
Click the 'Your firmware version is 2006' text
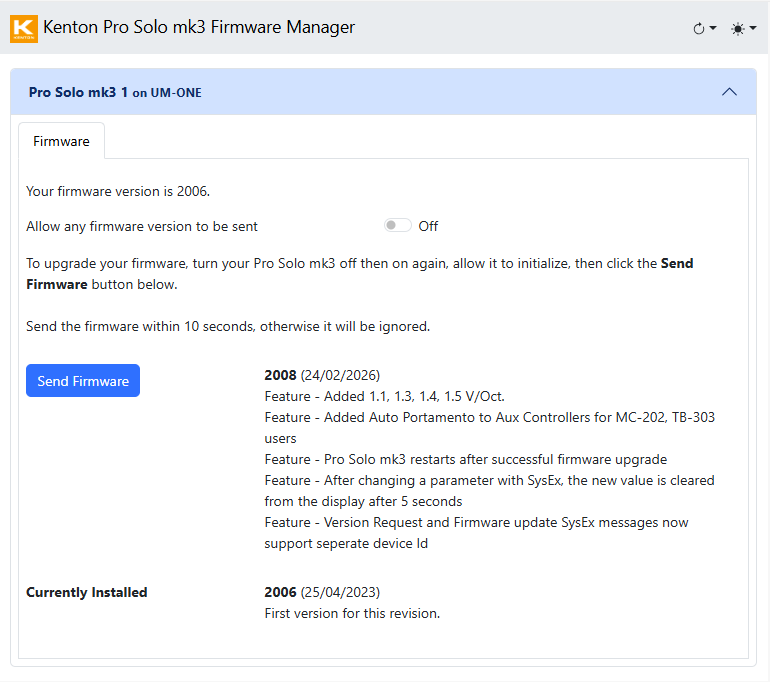coord(118,191)
